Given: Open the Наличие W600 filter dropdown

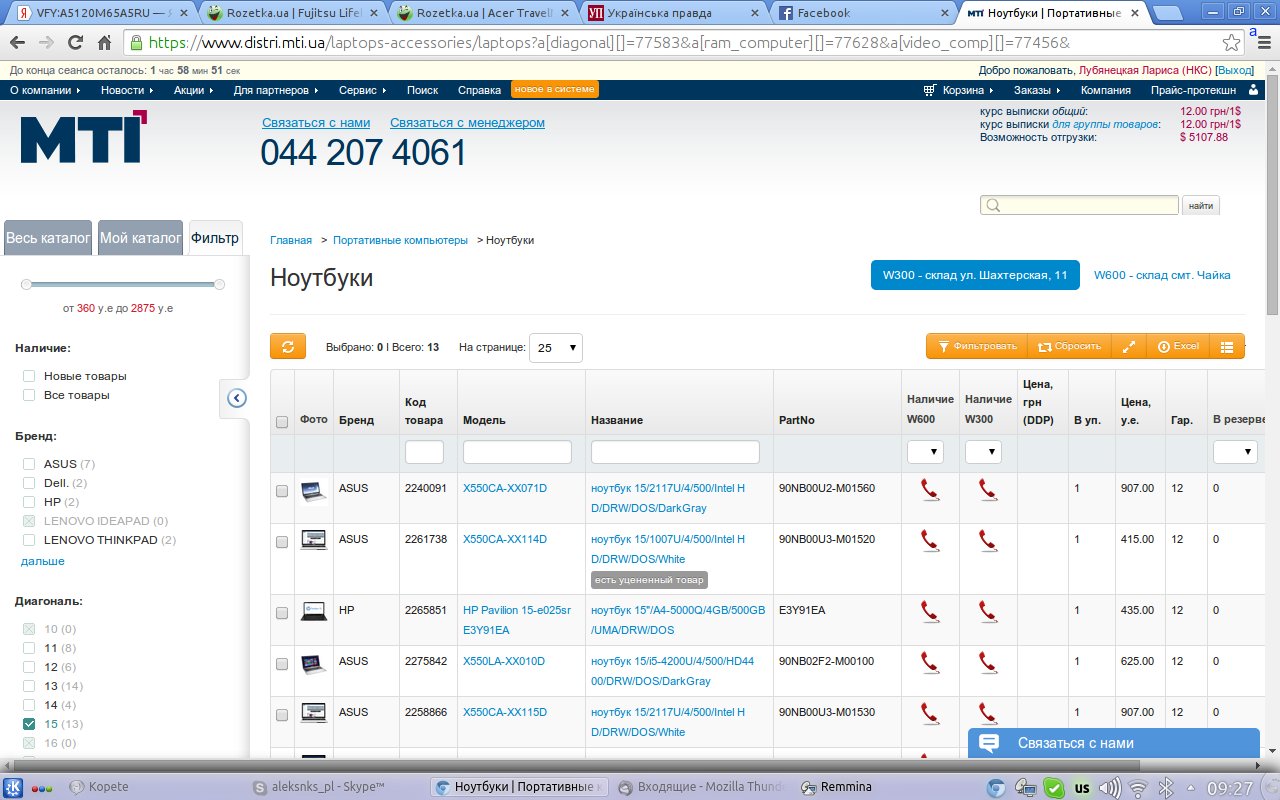Looking at the screenshot, I should 926,452.
